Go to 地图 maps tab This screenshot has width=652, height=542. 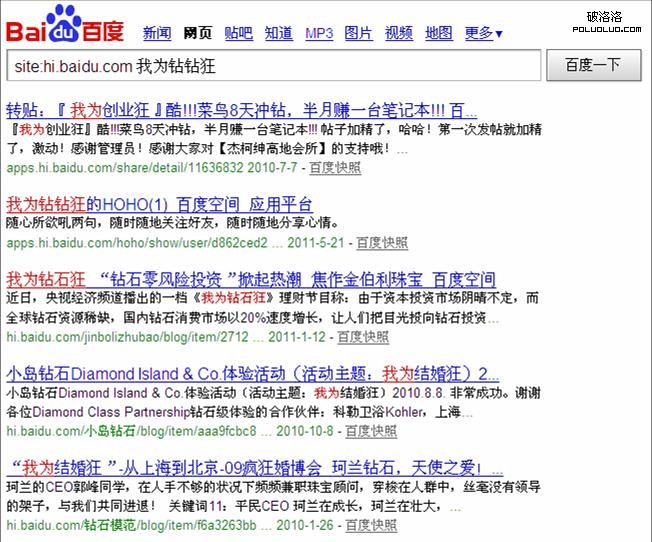[x=438, y=33]
